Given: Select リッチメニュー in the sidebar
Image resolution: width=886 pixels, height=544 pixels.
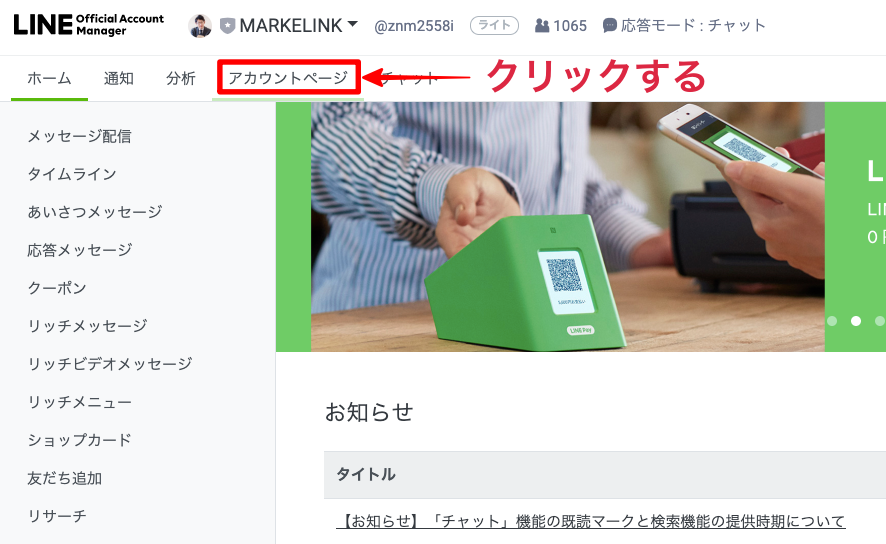Looking at the screenshot, I should point(80,402).
